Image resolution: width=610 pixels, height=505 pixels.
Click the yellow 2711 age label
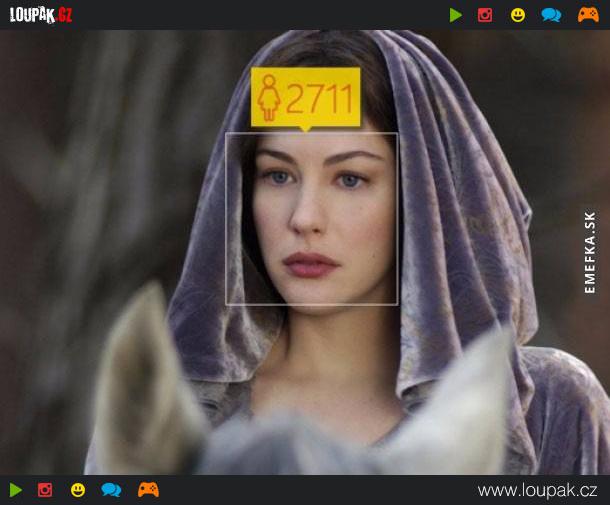306,98
